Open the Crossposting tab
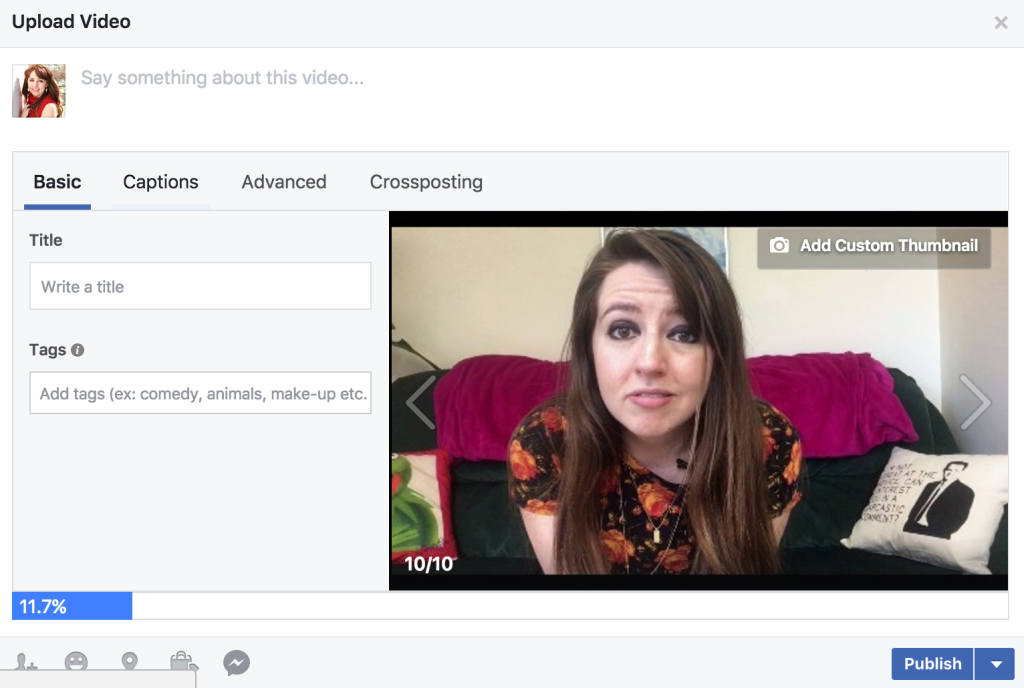 tap(426, 182)
